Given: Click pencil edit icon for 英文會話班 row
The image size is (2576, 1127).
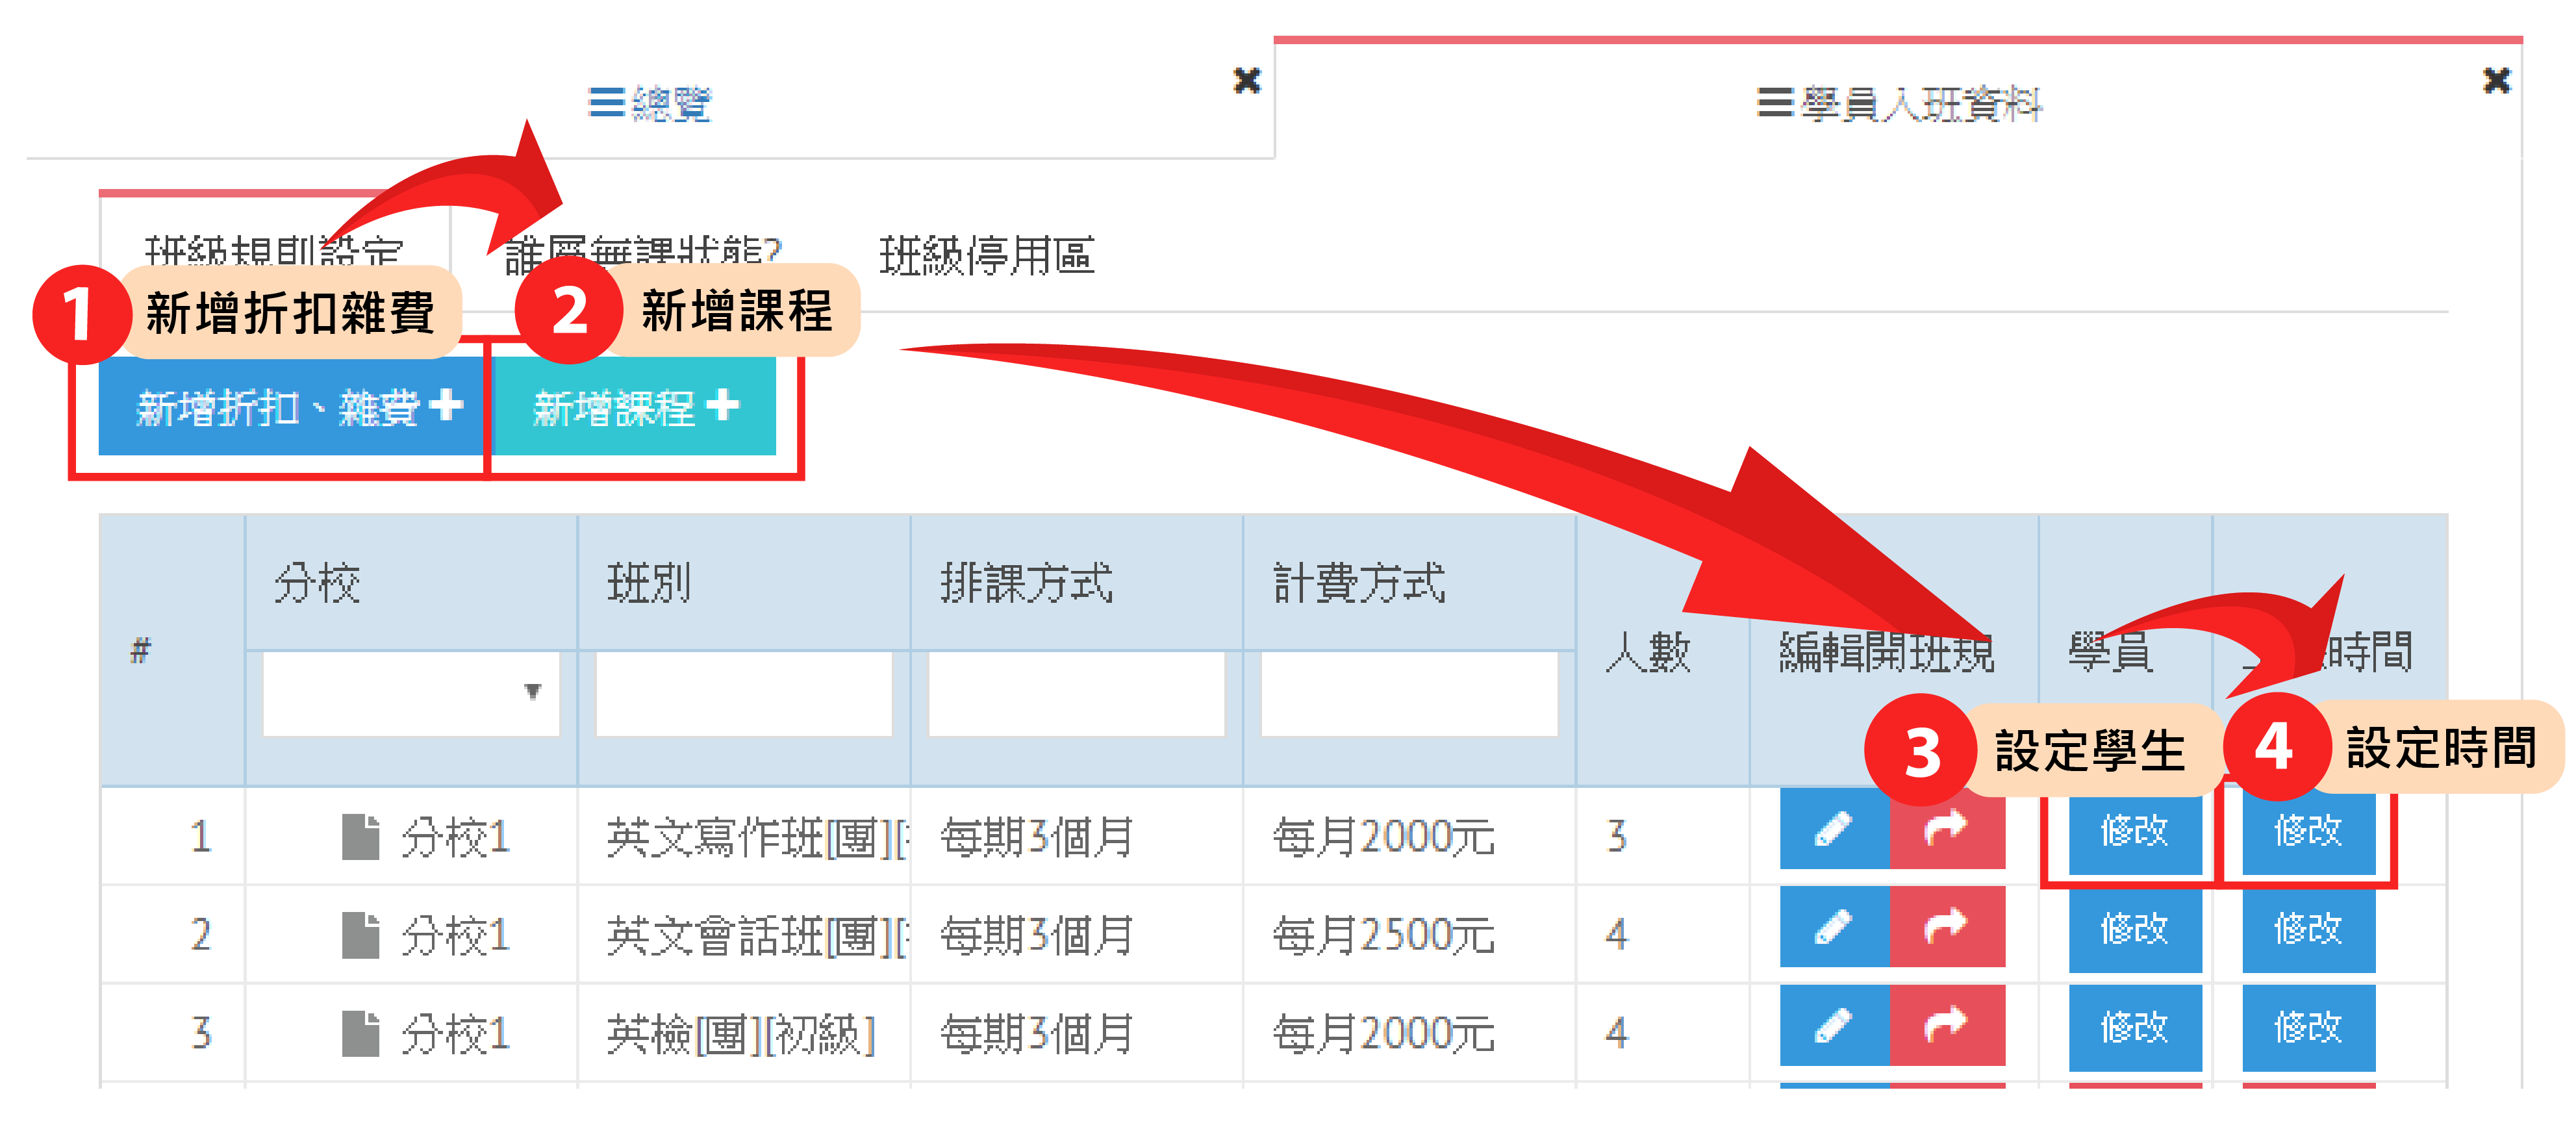Looking at the screenshot, I should pos(1833,928).
